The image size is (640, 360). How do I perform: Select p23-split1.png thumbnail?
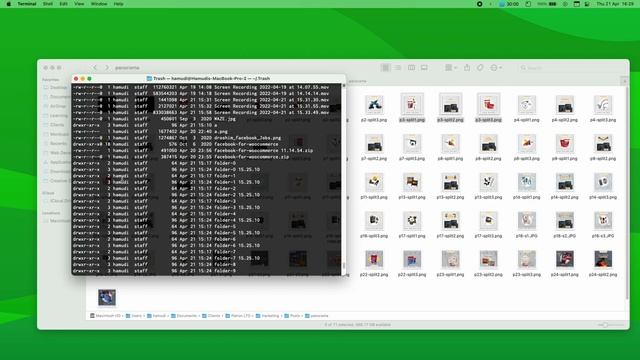(450, 259)
